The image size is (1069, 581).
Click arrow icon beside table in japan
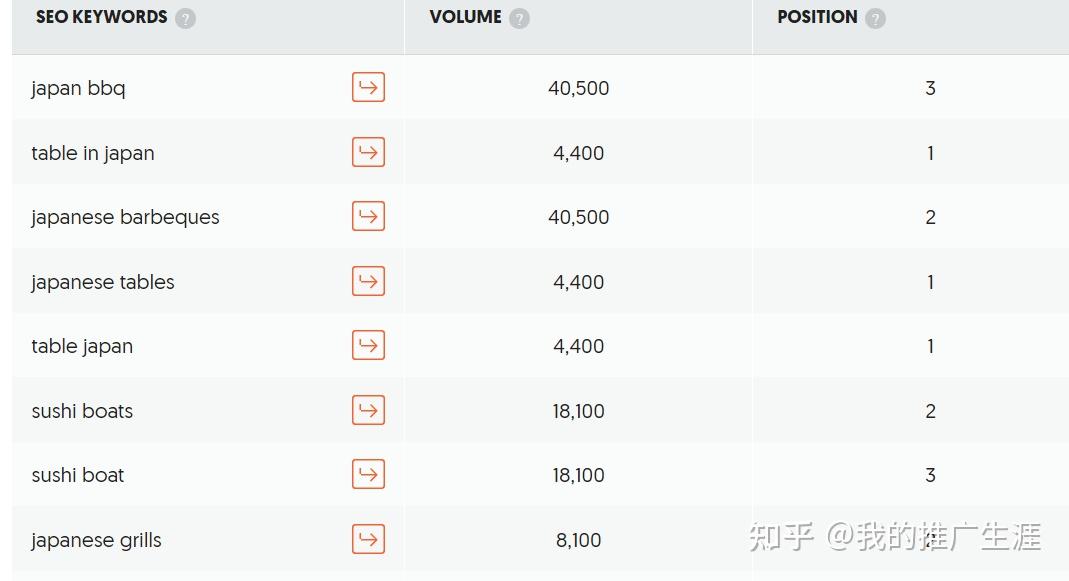coord(368,152)
